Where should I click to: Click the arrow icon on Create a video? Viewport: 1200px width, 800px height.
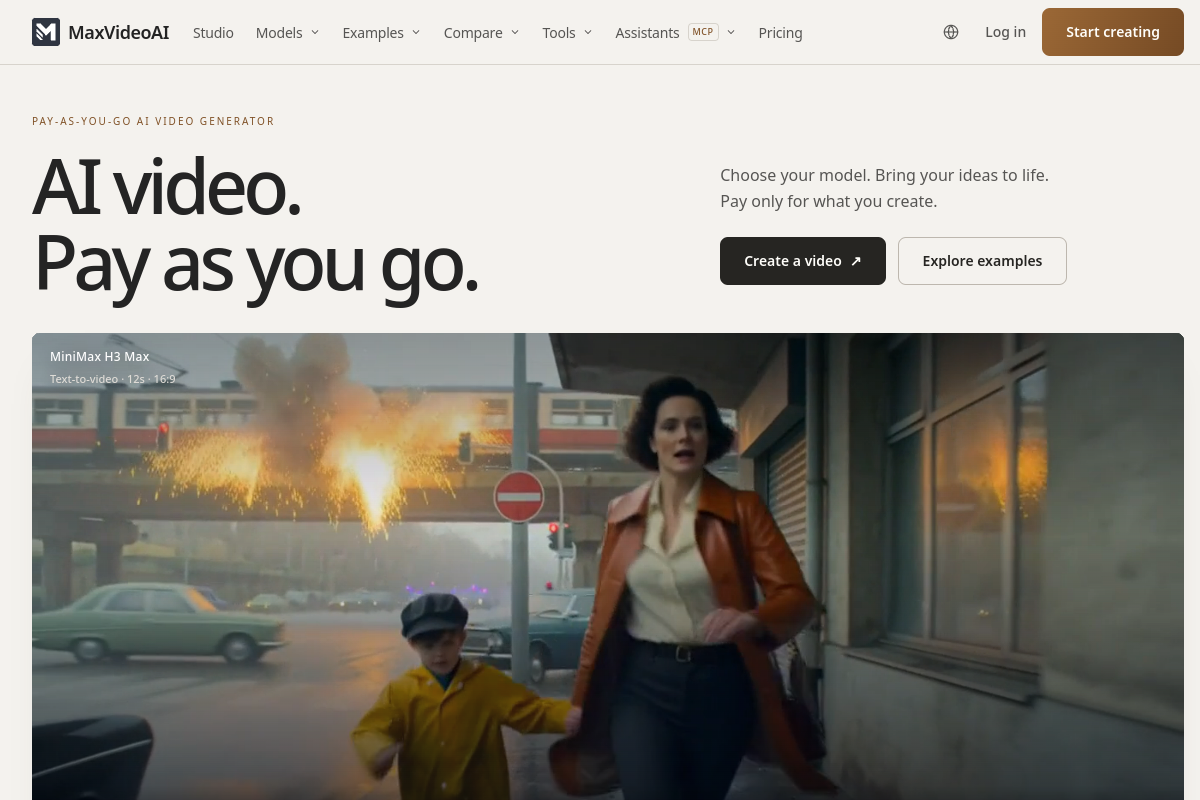(x=856, y=261)
